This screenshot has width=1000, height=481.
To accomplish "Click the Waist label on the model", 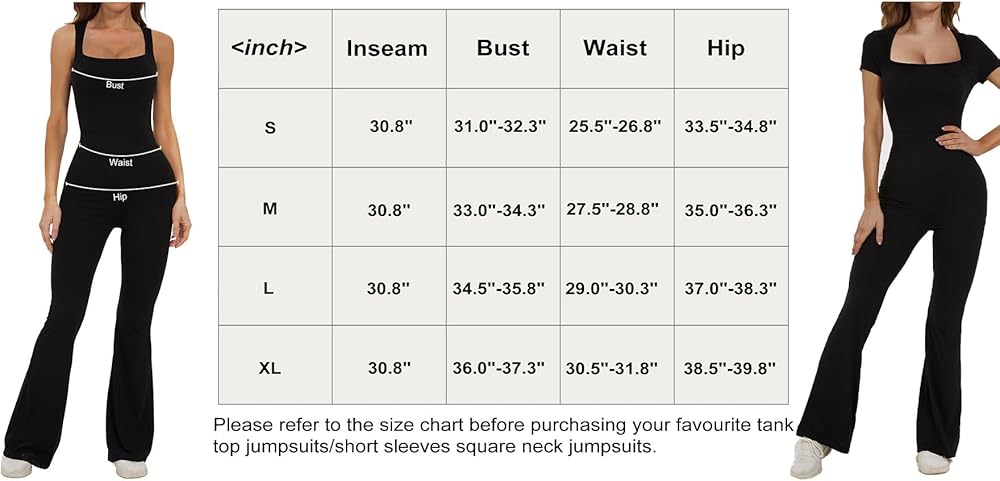I will (121, 162).
